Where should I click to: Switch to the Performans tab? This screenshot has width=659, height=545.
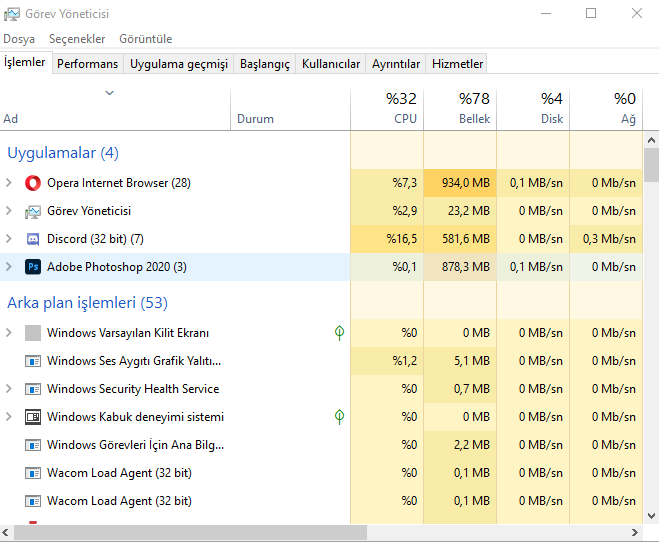(x=87, y=64)
